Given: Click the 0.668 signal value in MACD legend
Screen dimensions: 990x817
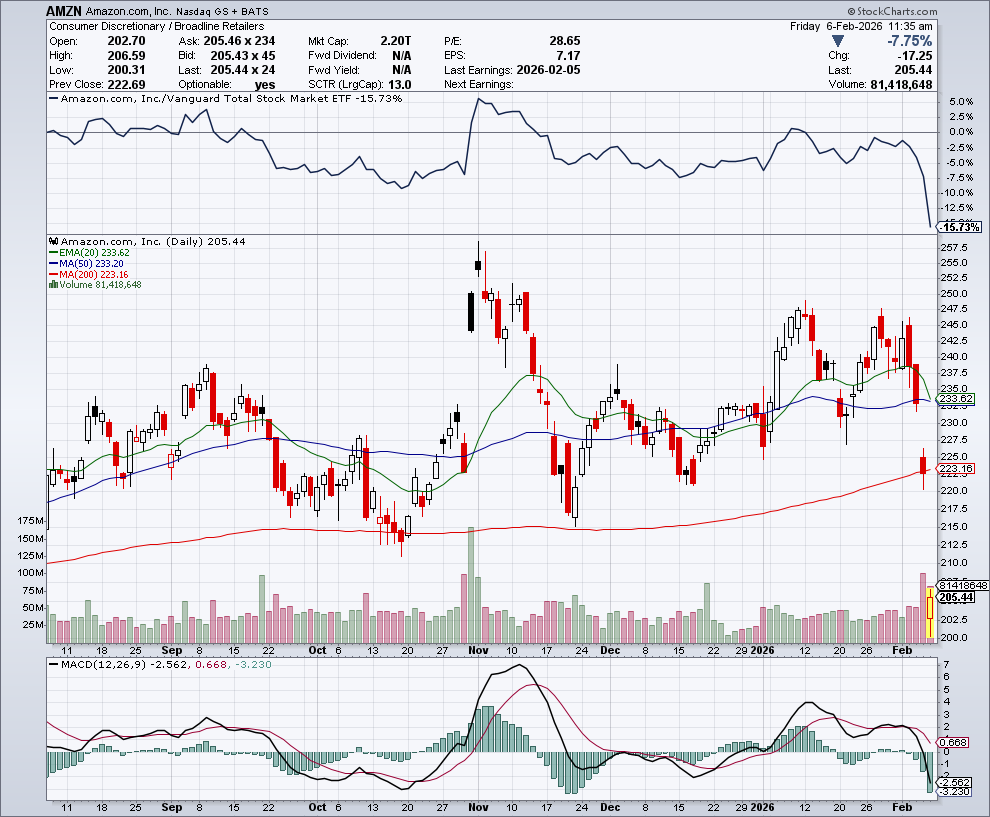Looking at the screenshot, I should pyautogui.click(x=211, y=664).
